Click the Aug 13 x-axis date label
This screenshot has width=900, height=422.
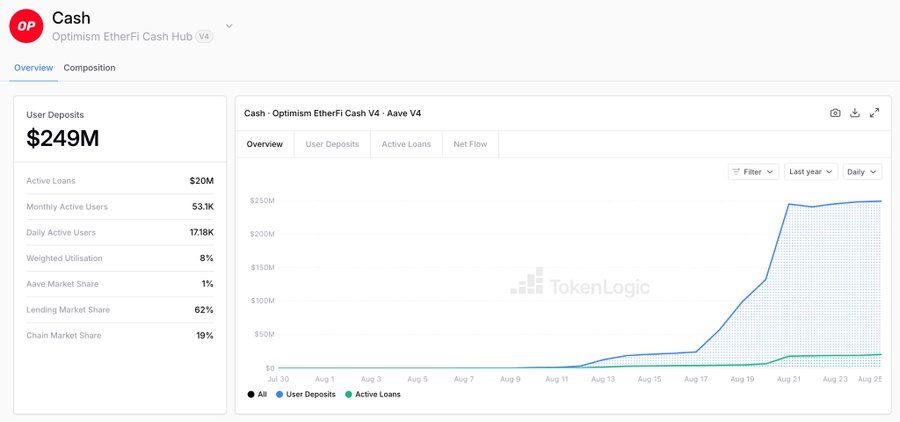tap(603, 379)
